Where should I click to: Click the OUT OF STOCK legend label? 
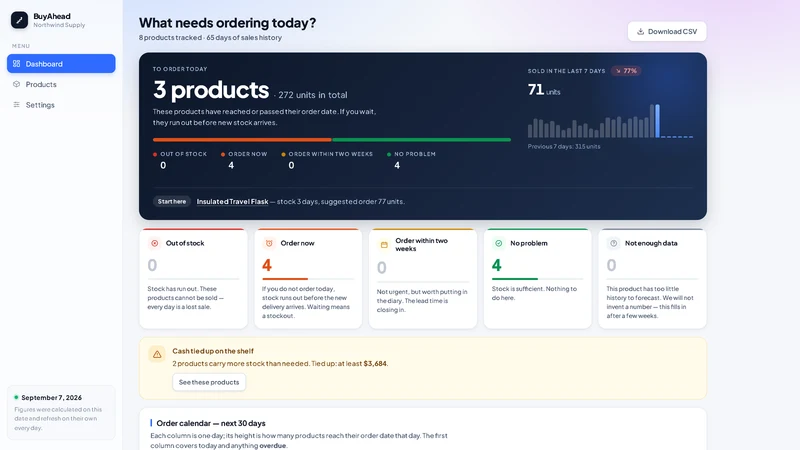click(x=184, y=154)
